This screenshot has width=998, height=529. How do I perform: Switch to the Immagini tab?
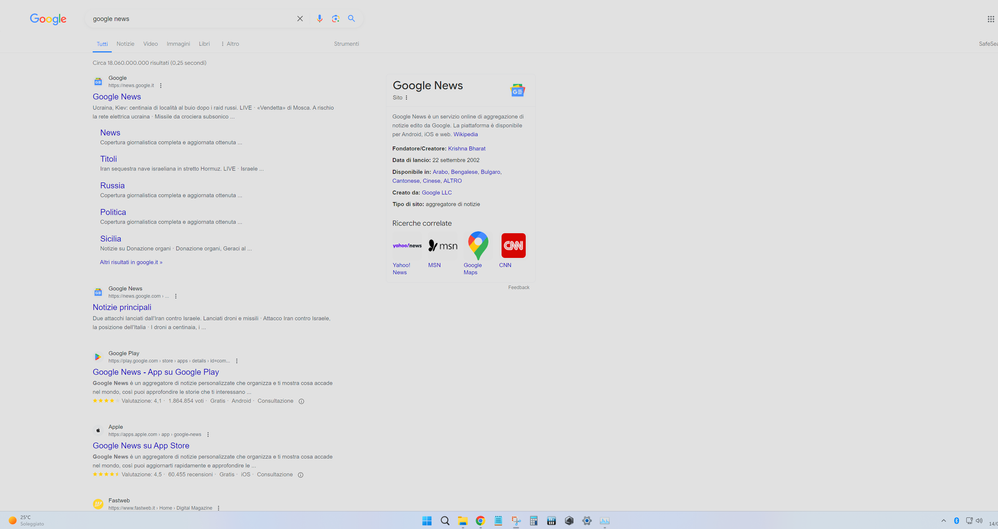[178, 44]
